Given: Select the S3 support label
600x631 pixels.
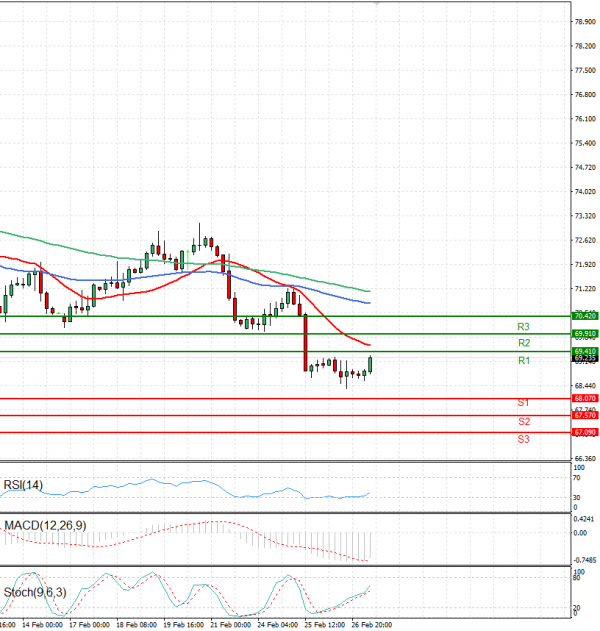Looking at the screenshot, I should 523,439.
